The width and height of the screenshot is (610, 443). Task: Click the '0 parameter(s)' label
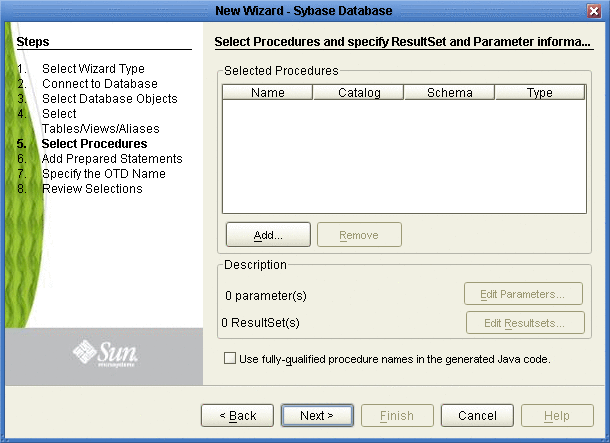click(x=266, y=296)
